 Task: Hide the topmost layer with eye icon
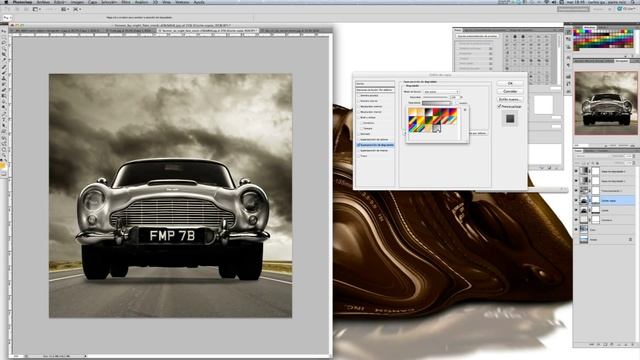[576, 171]
